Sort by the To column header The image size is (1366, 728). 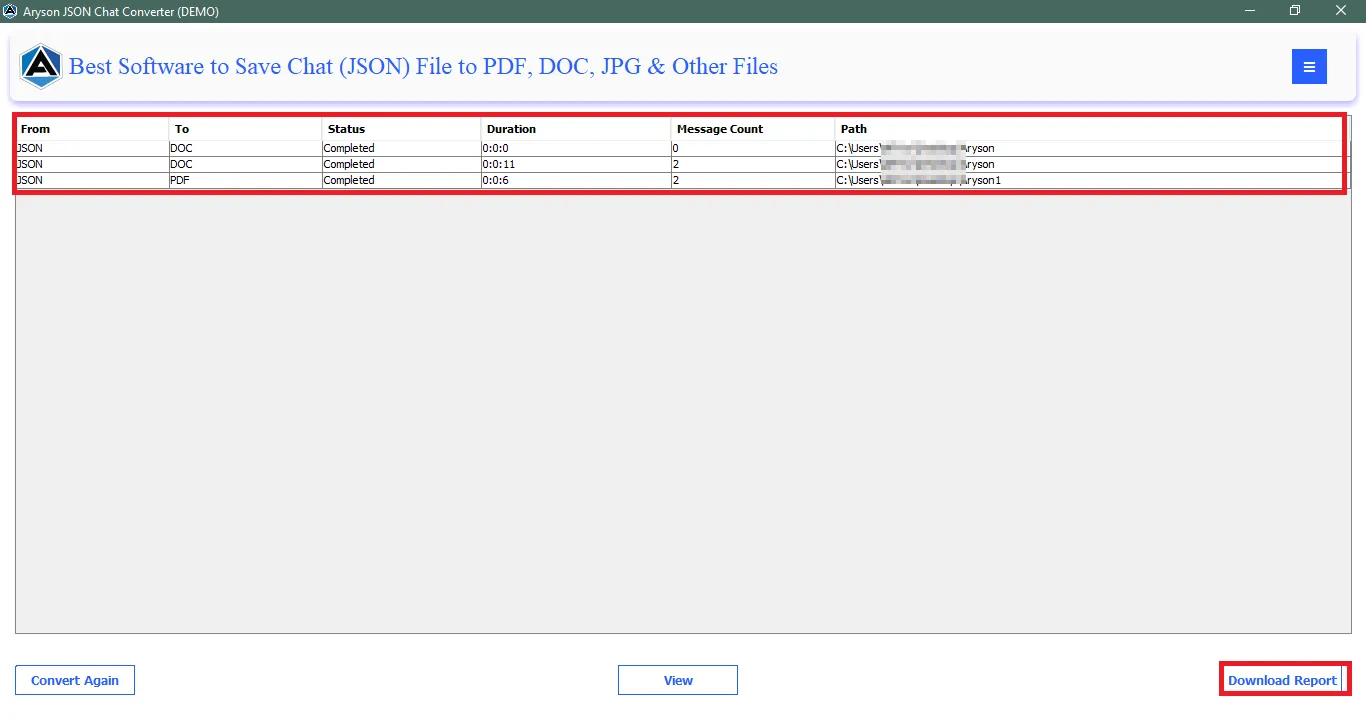pyautogui.click(x=246, y=129)
